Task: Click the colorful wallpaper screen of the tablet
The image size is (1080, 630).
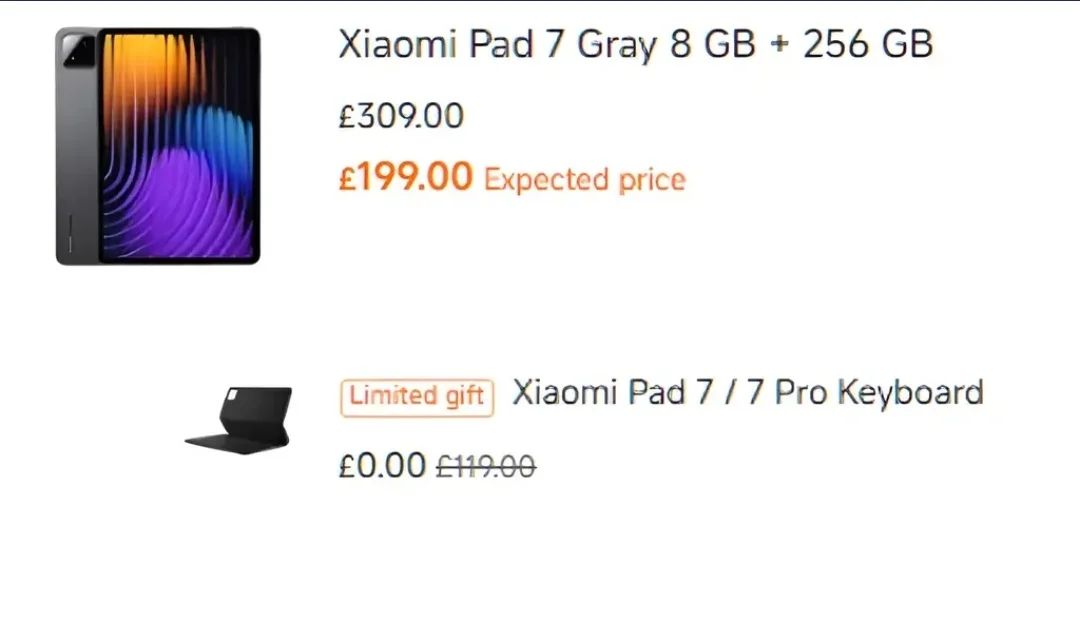Action: pos(180,146)
